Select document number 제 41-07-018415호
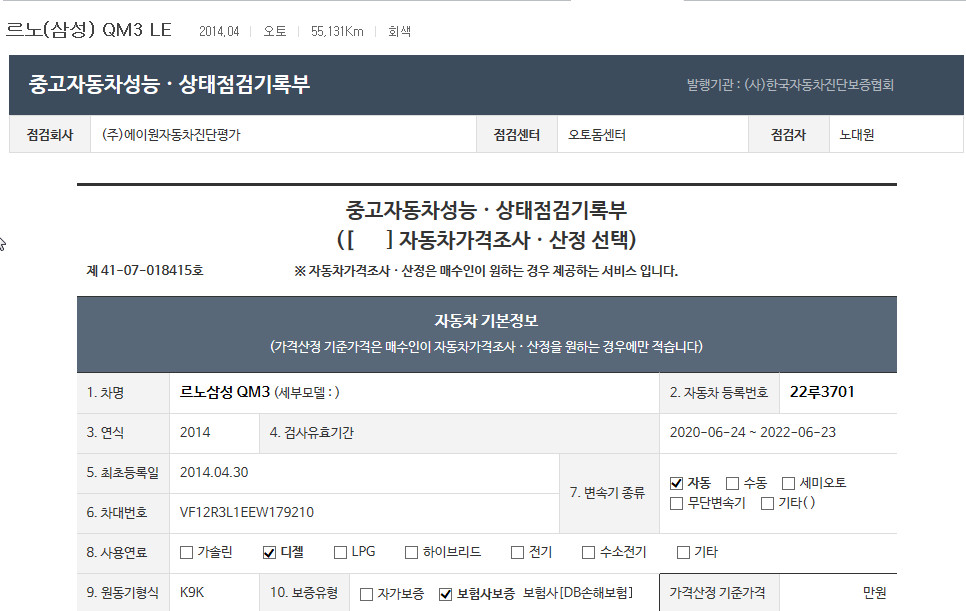Image resolution: width=966 pixels, height=611 pixels. click(145, 270)
